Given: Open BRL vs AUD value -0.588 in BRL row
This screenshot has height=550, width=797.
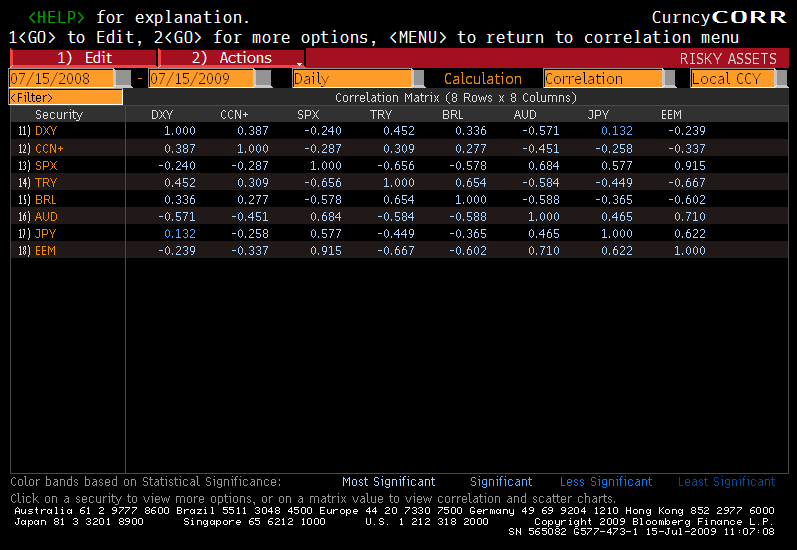Looking at the screenshot, I should click(x=540, y=200).
